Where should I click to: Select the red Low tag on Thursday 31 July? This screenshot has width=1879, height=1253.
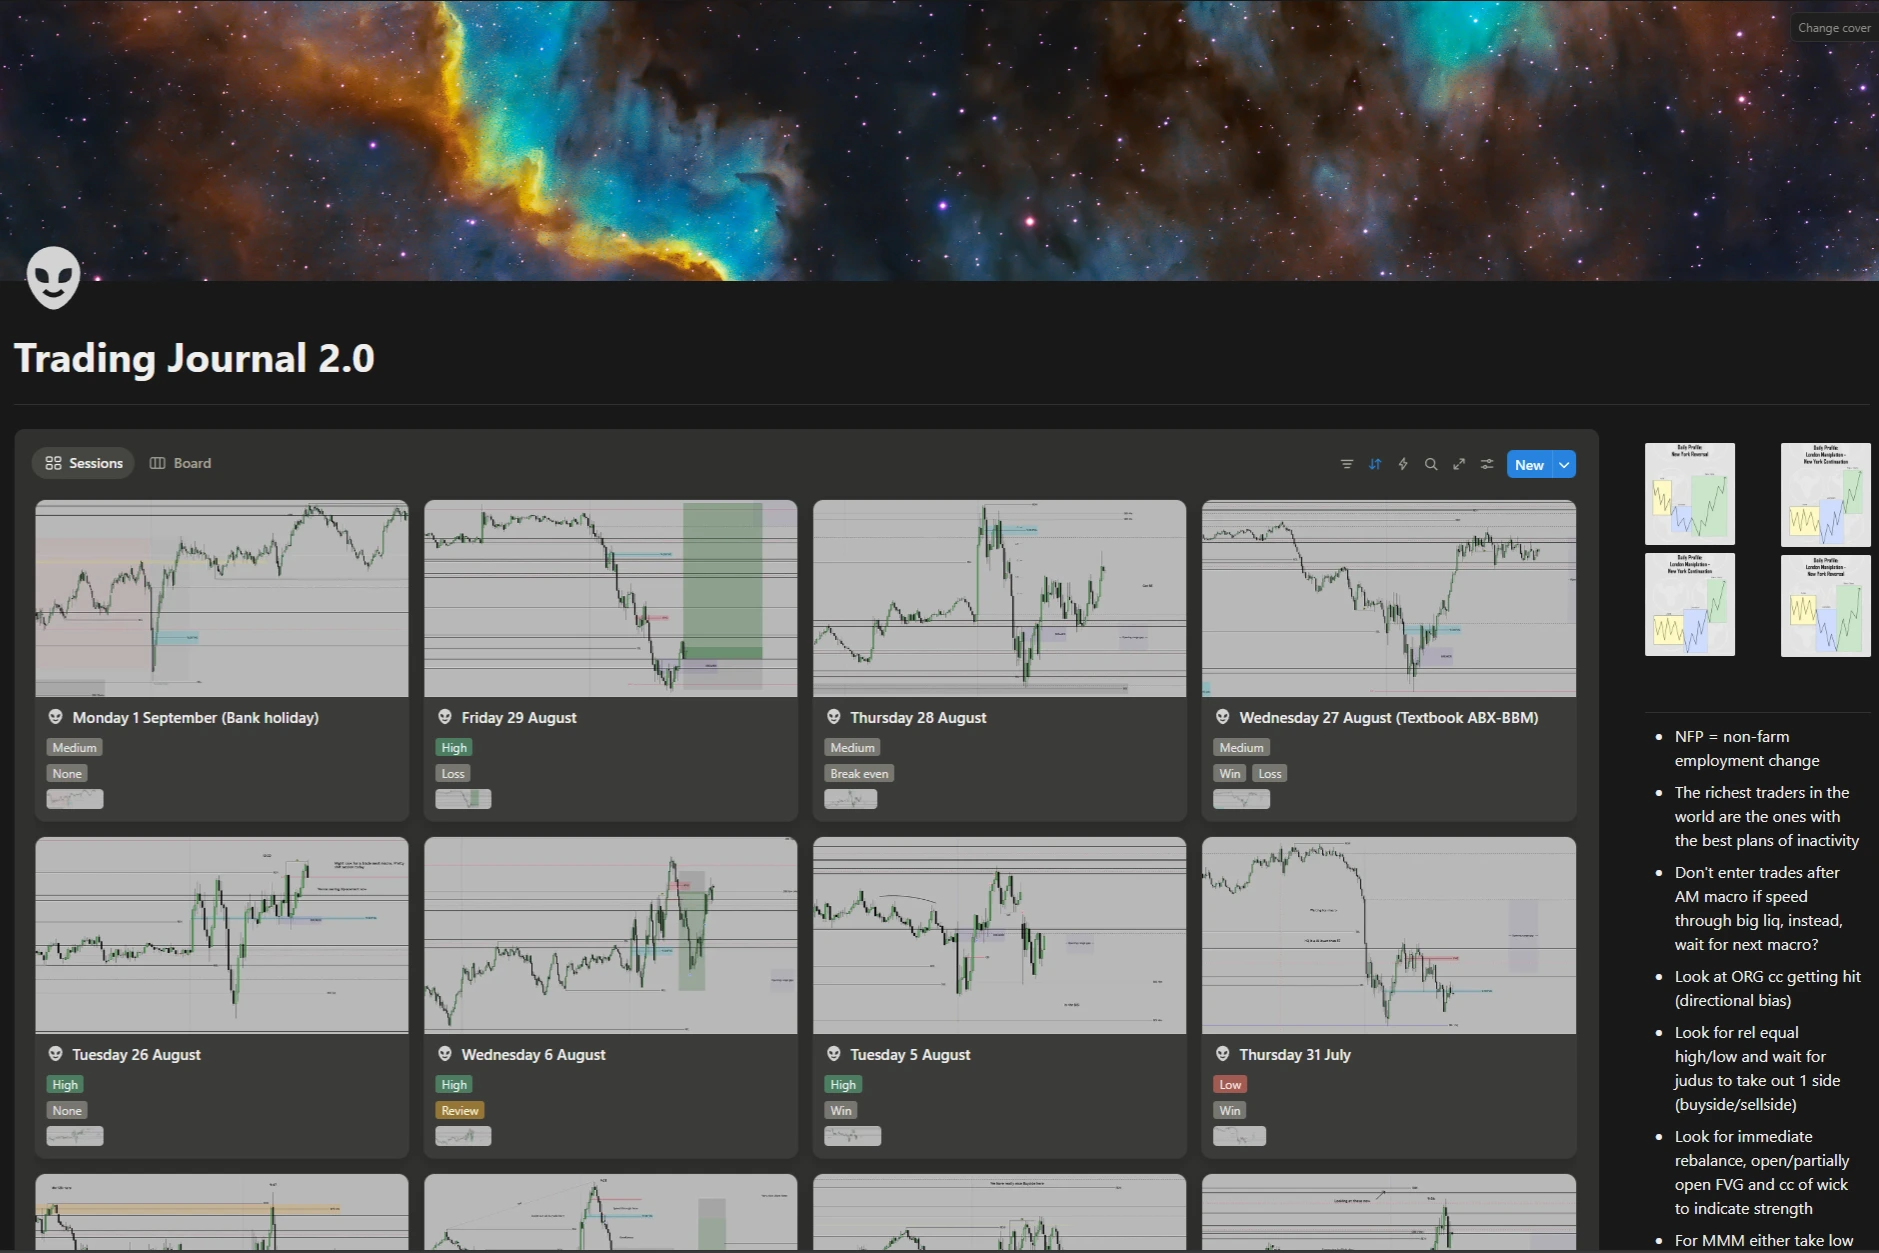click(x=1229, y=1084)
